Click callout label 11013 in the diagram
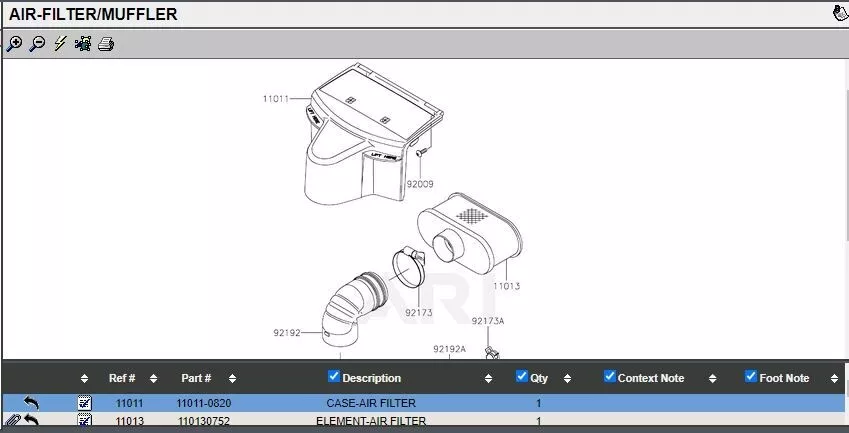Viewport: 849px width, 433px height. click(x=506, y=286)
